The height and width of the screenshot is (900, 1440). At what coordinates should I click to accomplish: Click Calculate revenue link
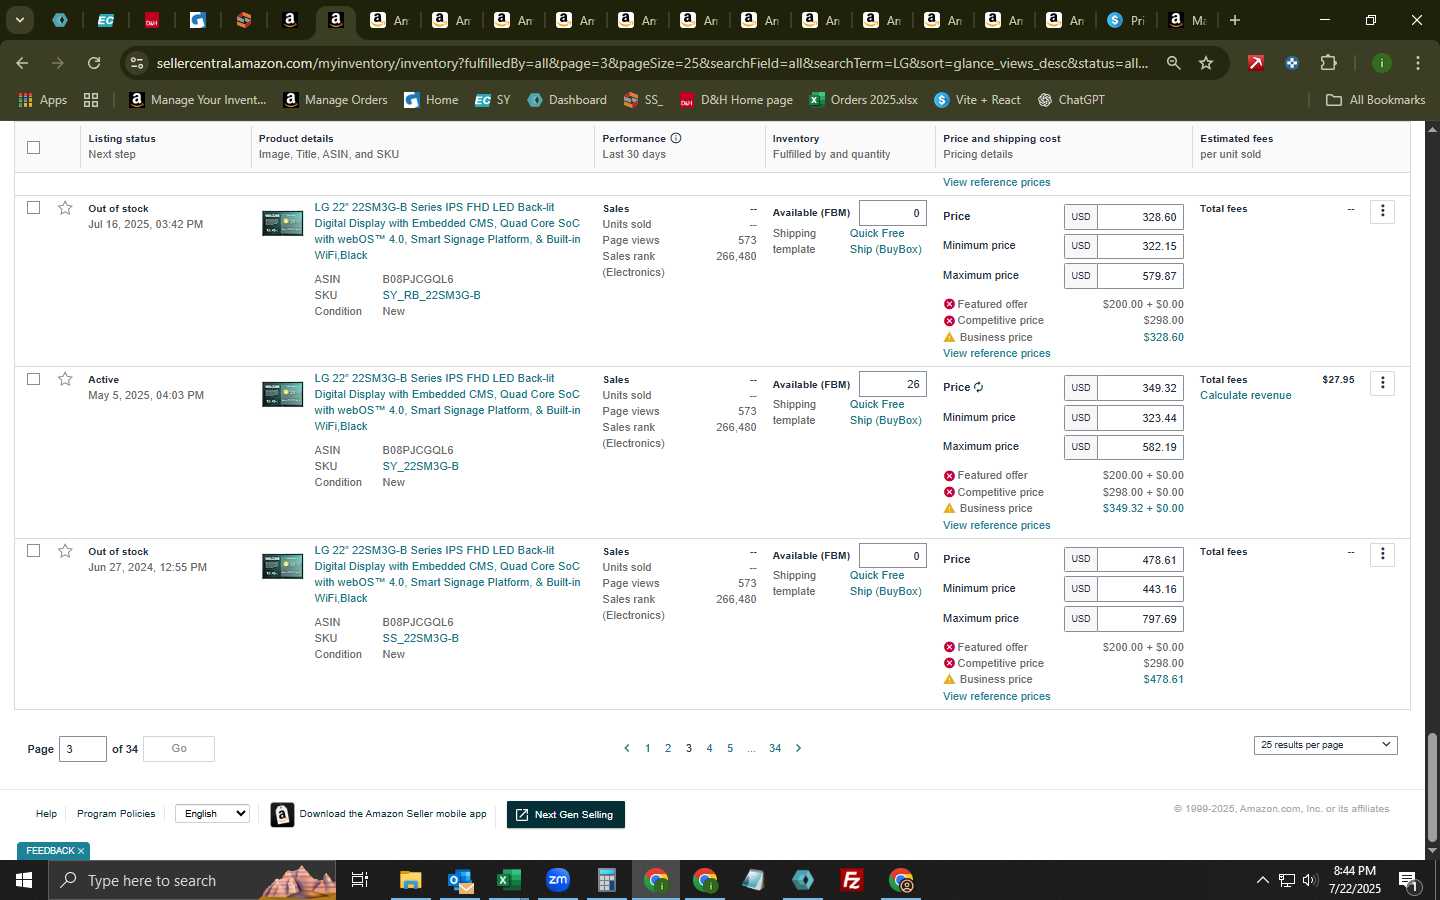1245,396
